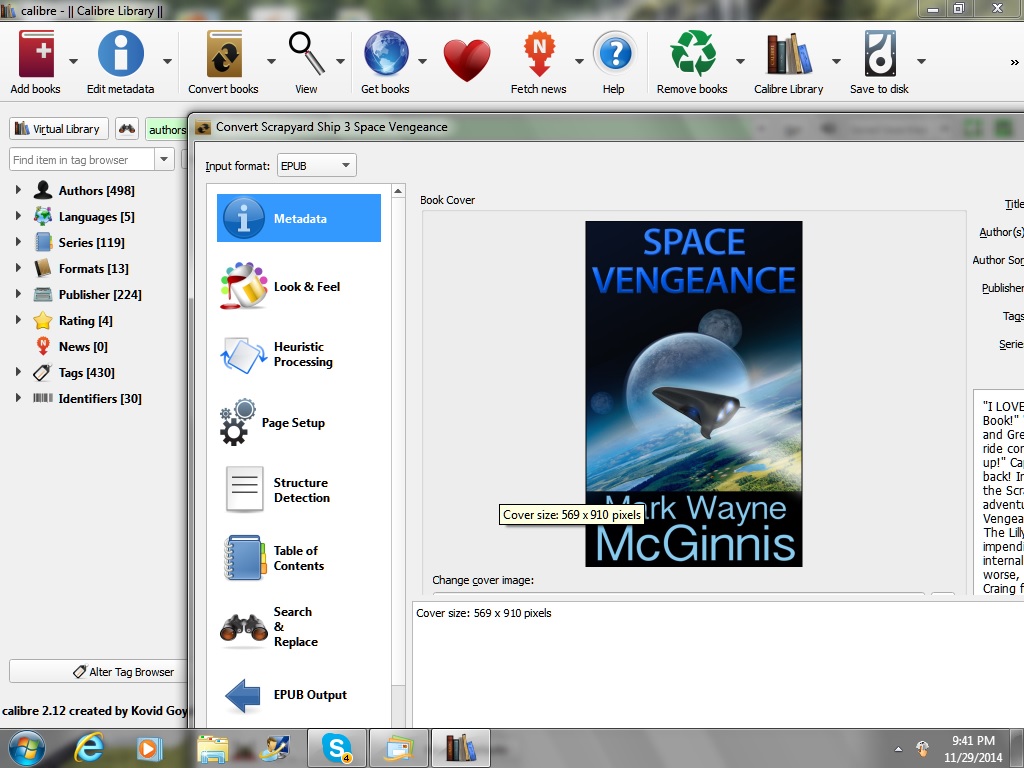Open Fetch news dropdown arrow
Viewport: 1024px width, 768px height.
(579, 61)
